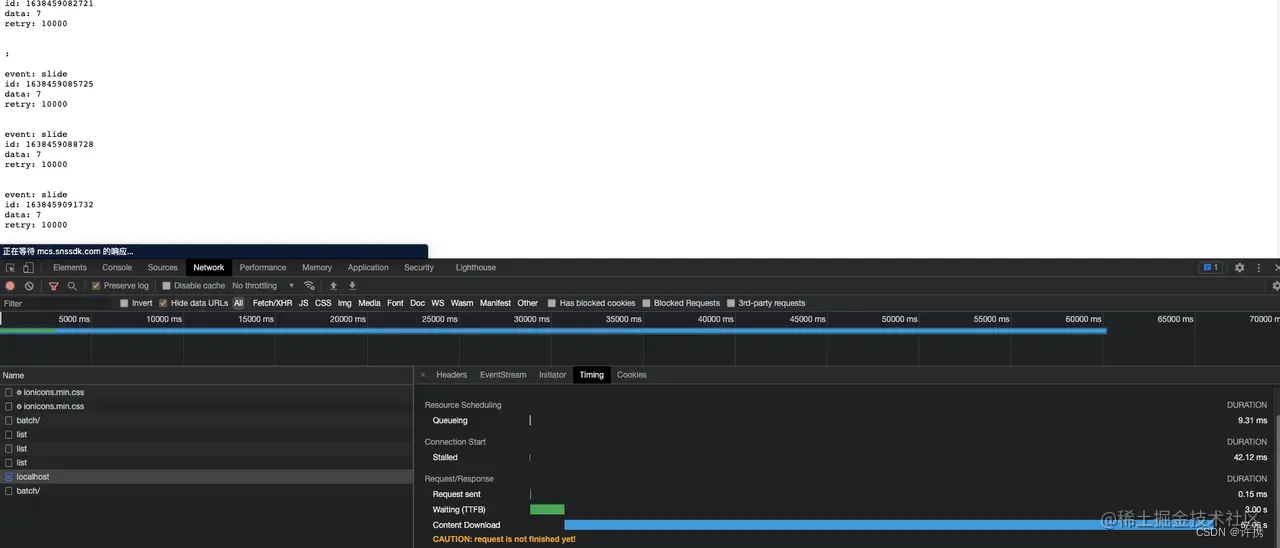Select the first batch/ request row
The image size is (1280, 548).
206,421
